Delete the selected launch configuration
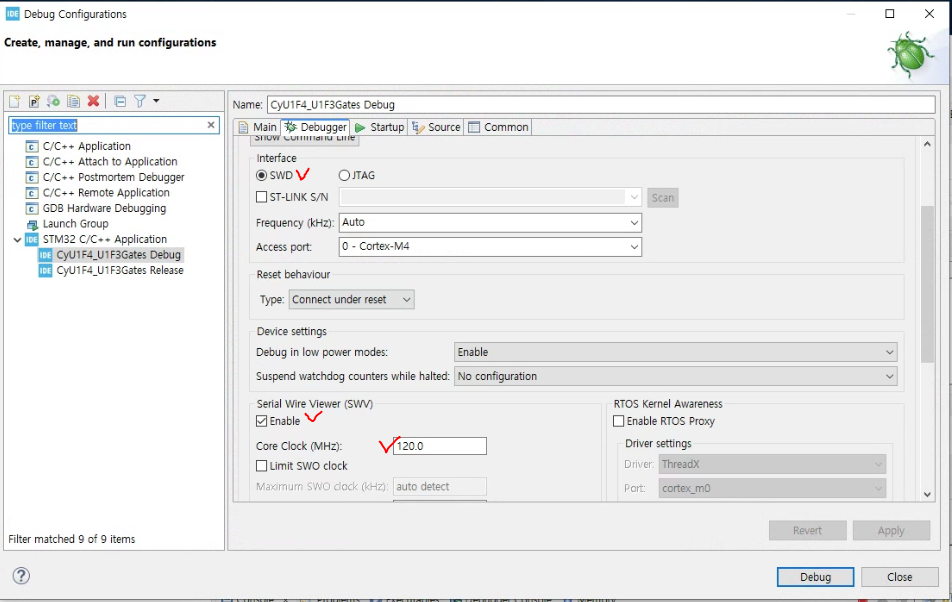Screen dimensions: 952x602 93,101
